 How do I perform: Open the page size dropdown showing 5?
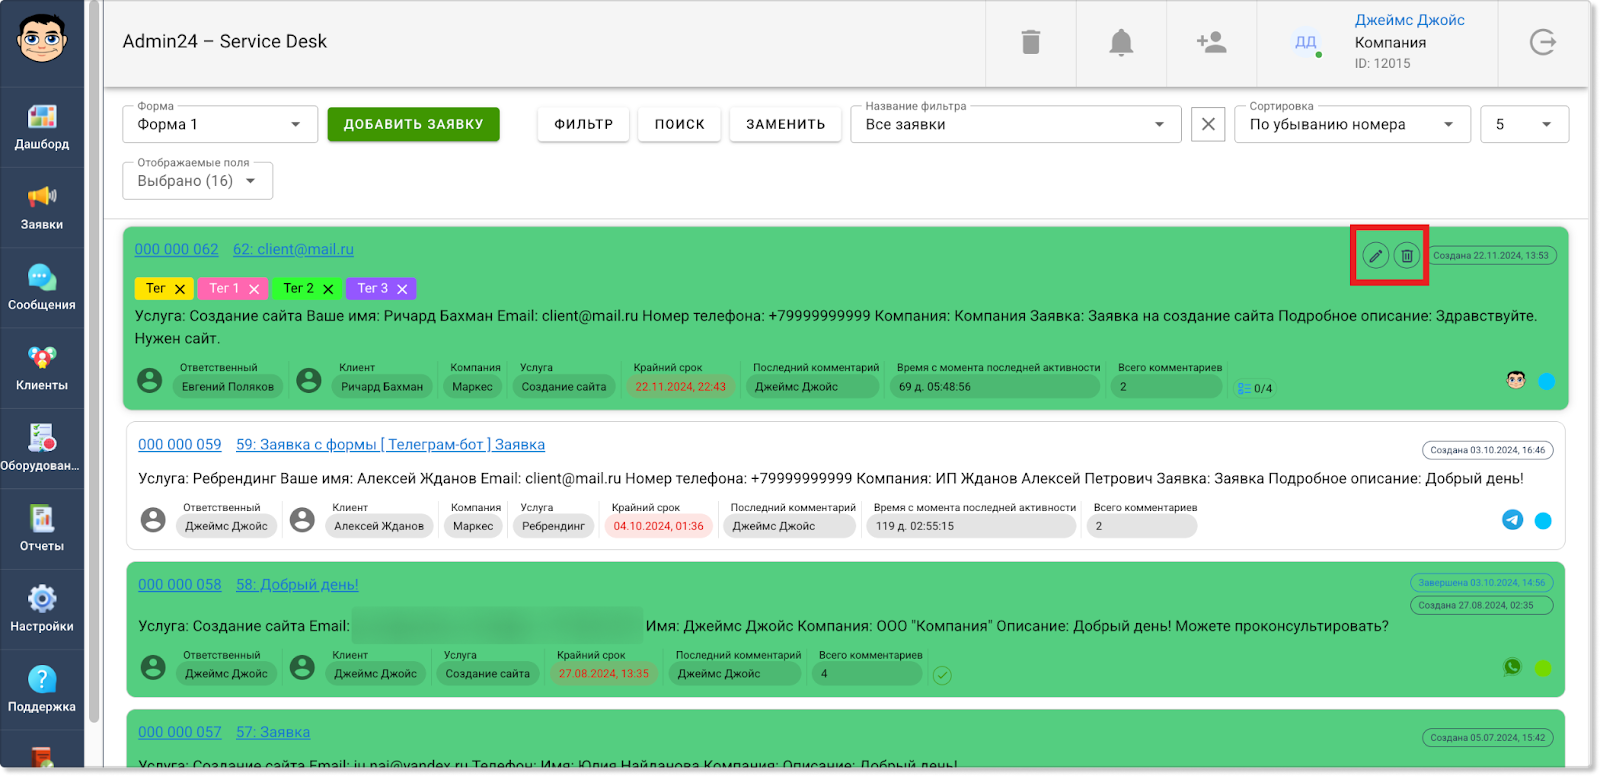tap(1524, 124)
